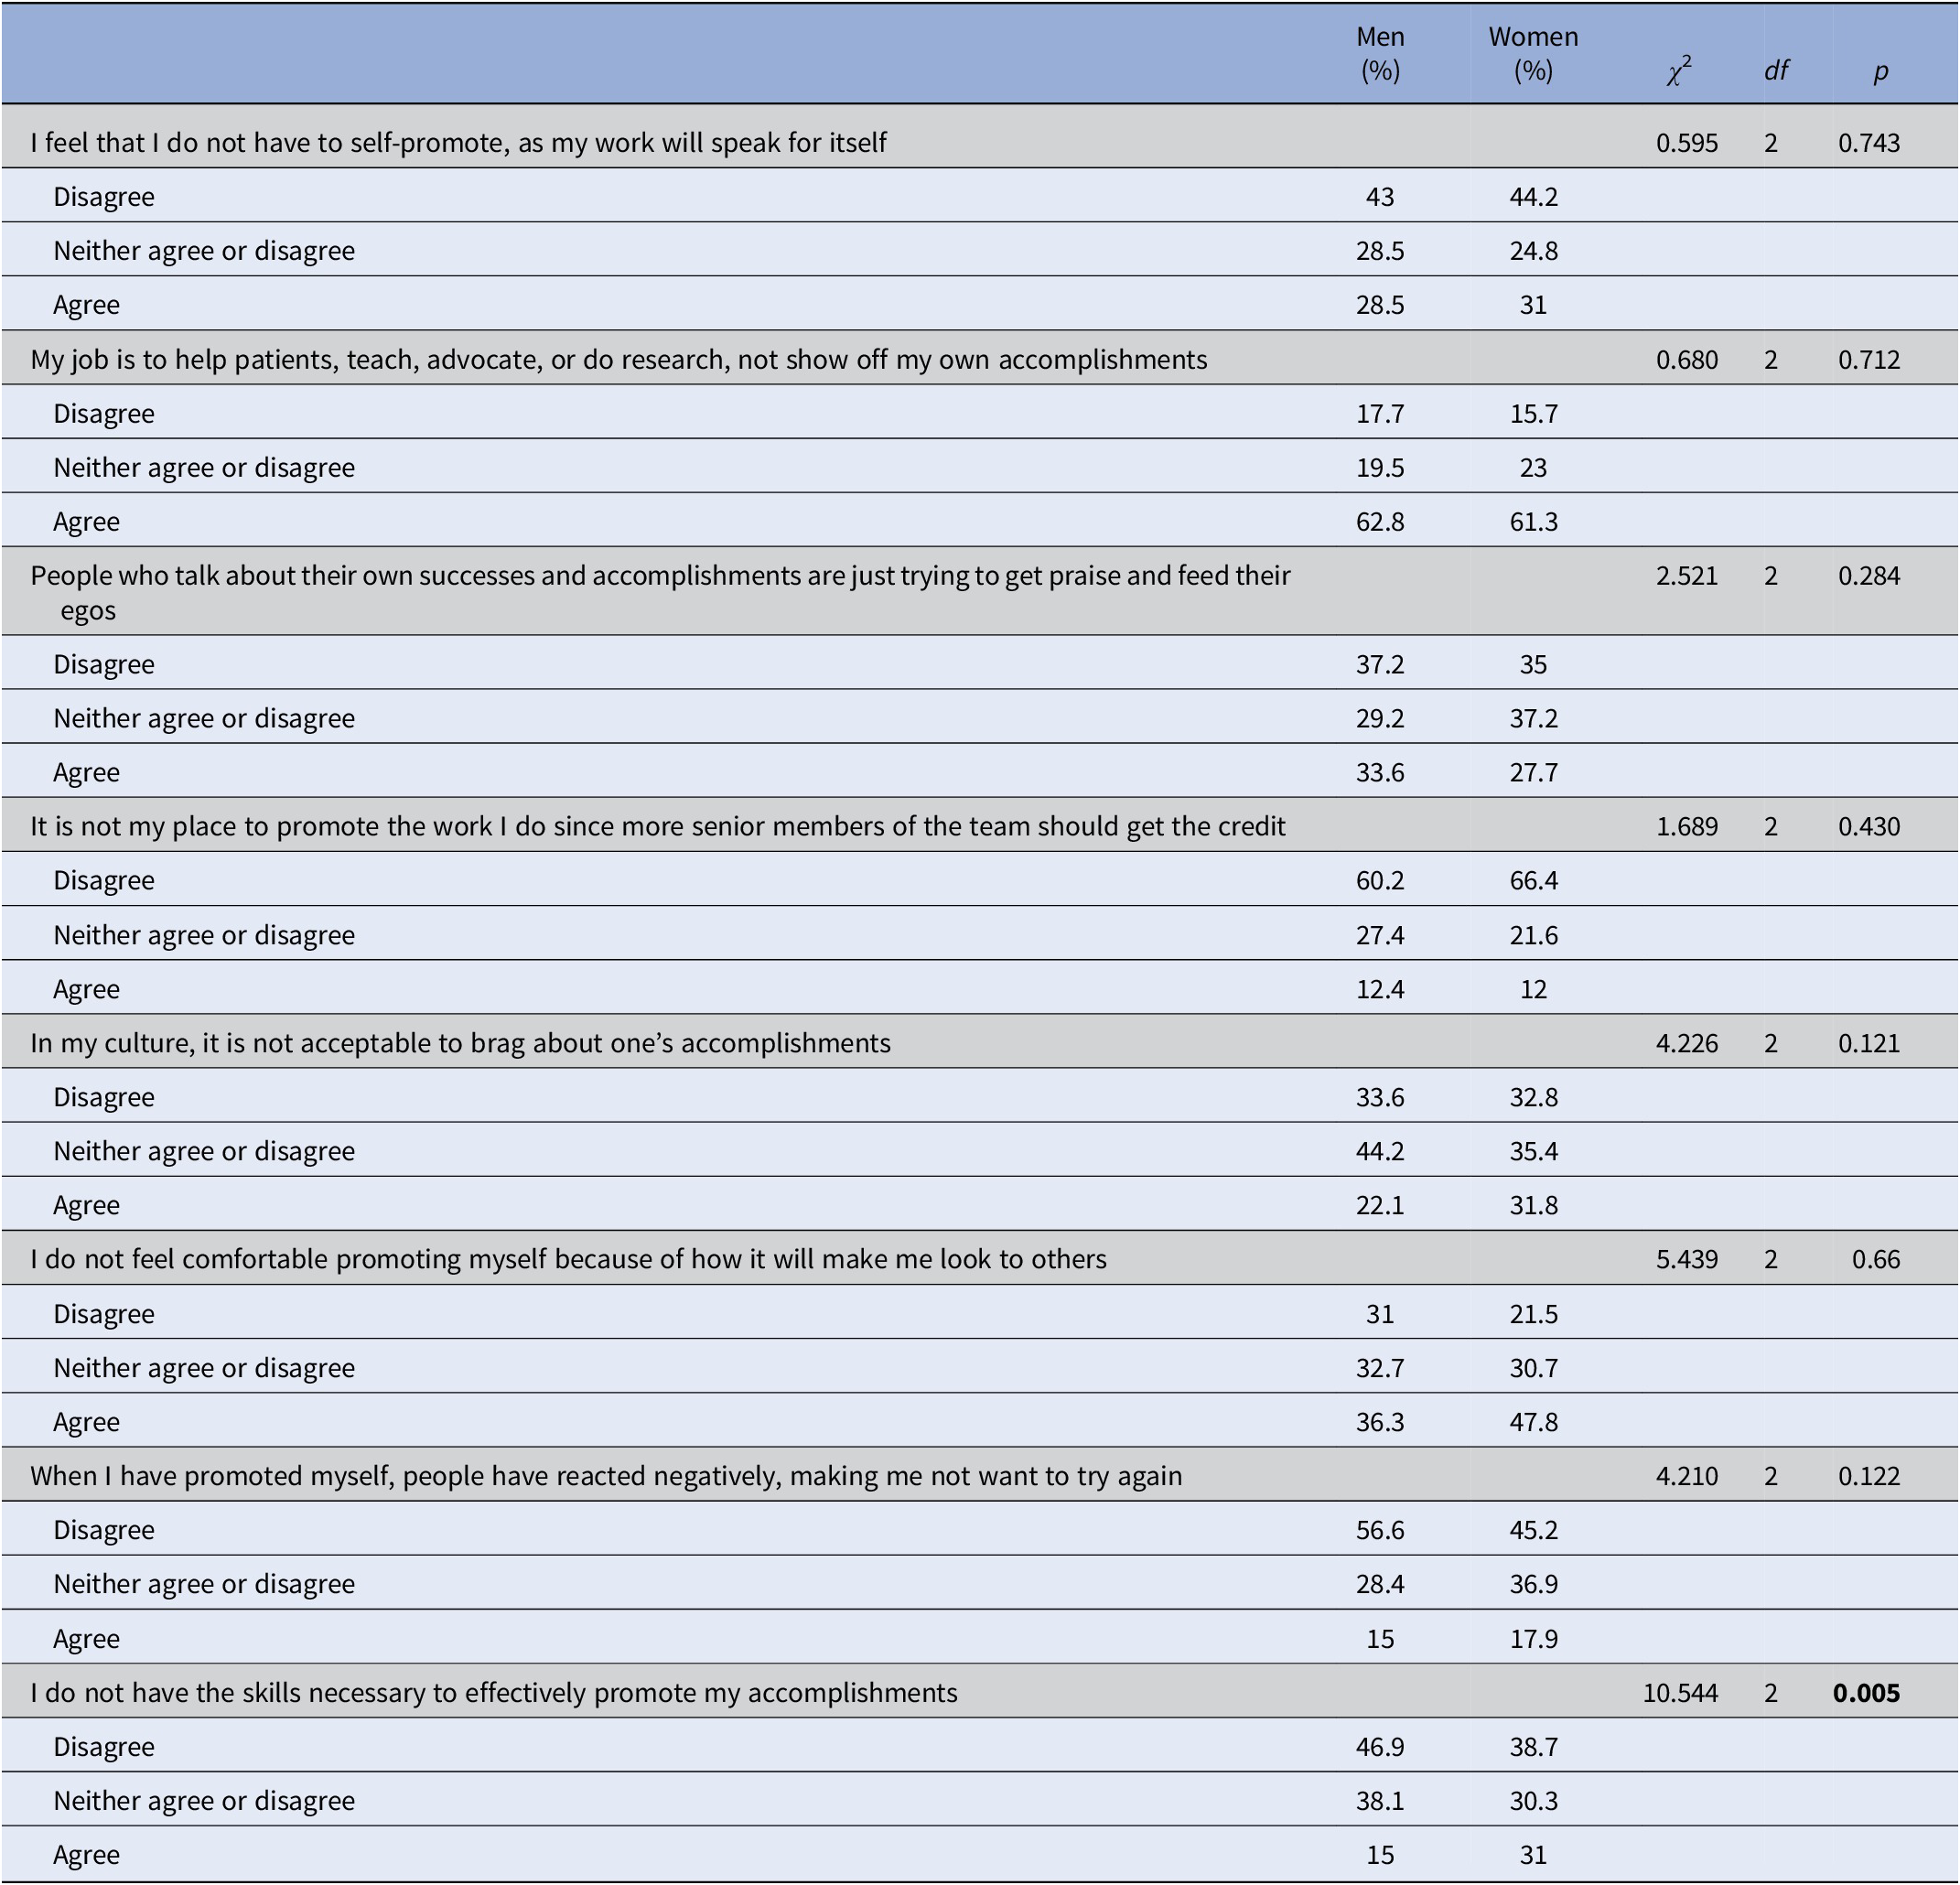Click the statement about lacking necessary skills

tap(493, 1693)
